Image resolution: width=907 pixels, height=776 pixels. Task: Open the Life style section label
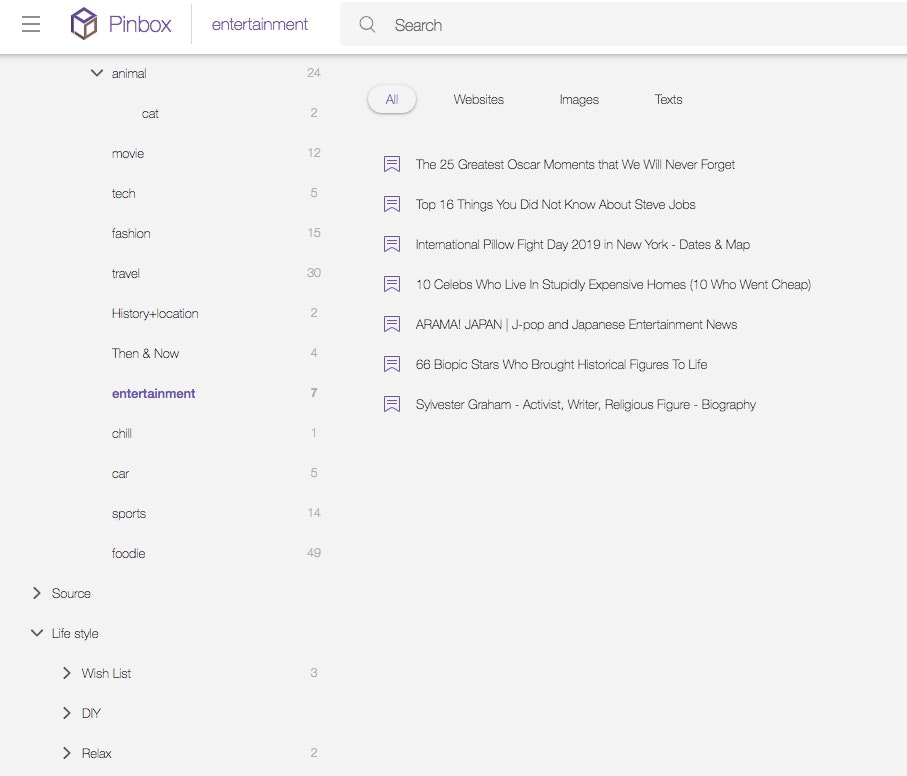point(75,633)
